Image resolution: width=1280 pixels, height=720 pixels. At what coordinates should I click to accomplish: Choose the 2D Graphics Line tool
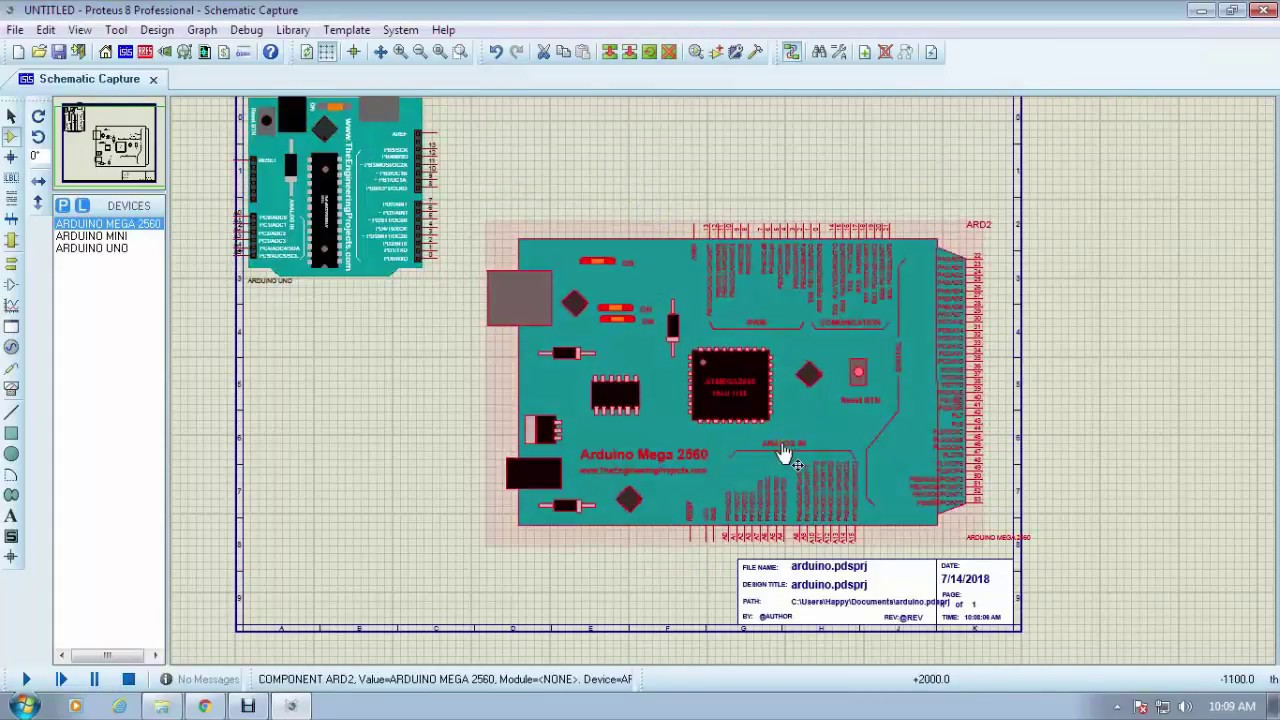click(x=11, y=412)
